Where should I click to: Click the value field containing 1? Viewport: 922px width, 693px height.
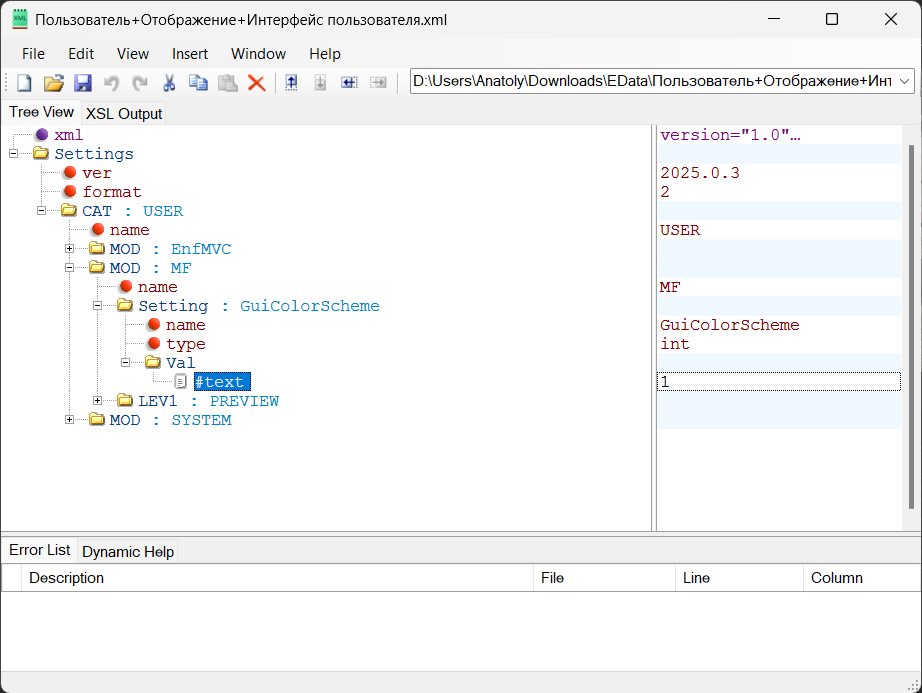tap(779, 381)
